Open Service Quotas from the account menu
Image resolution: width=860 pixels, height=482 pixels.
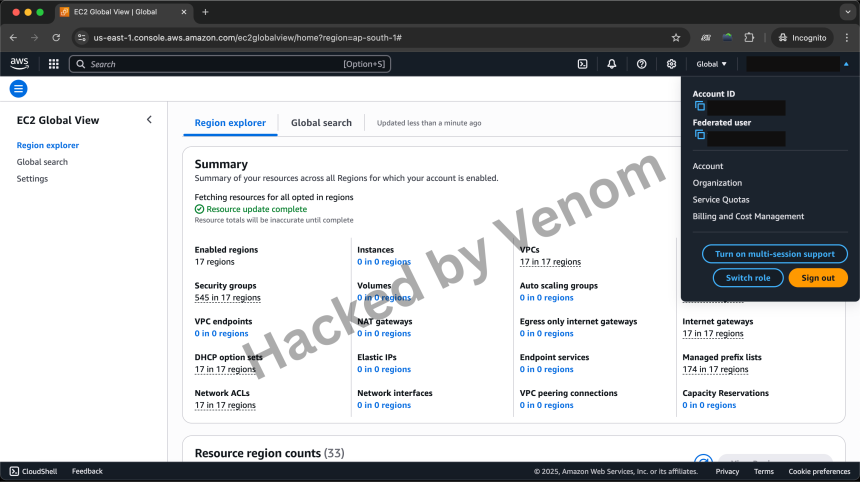tap(721, 200)
